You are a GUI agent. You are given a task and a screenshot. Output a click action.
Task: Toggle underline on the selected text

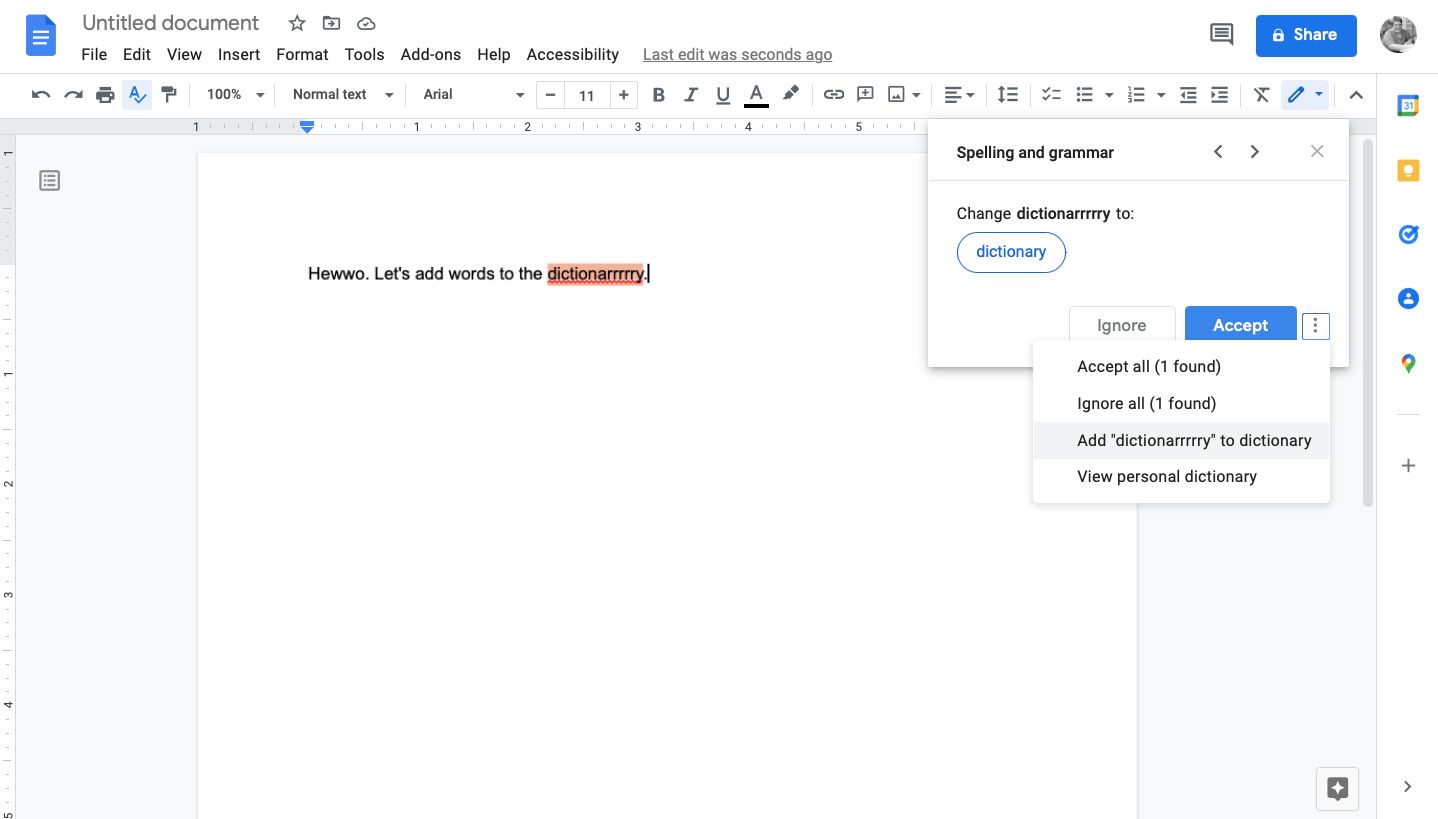click(x=722, y=94)
